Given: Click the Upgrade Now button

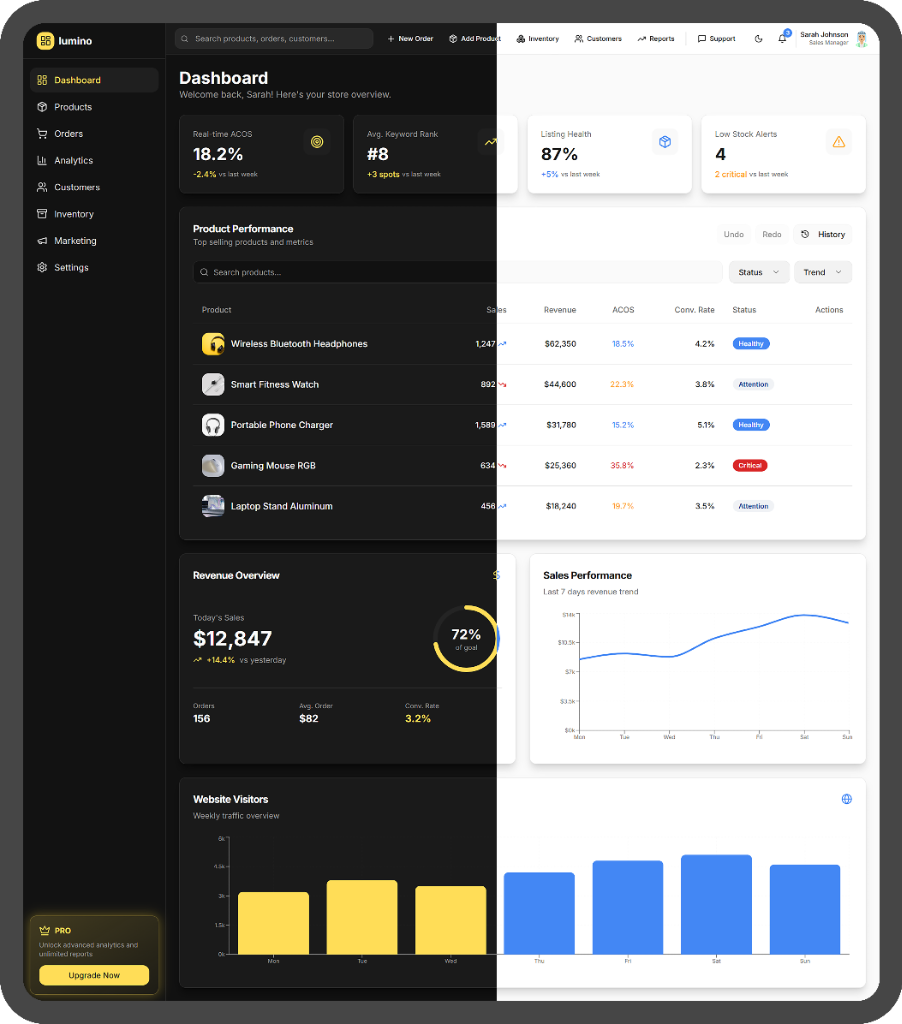Looking at the screenshot, I should [x=93, y=975].
